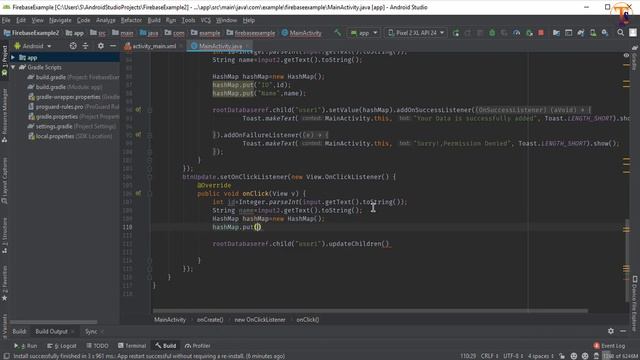Toggle the read-only lock icon in status bar
This screenshot has height=360, width=640.
pos(562,356)
